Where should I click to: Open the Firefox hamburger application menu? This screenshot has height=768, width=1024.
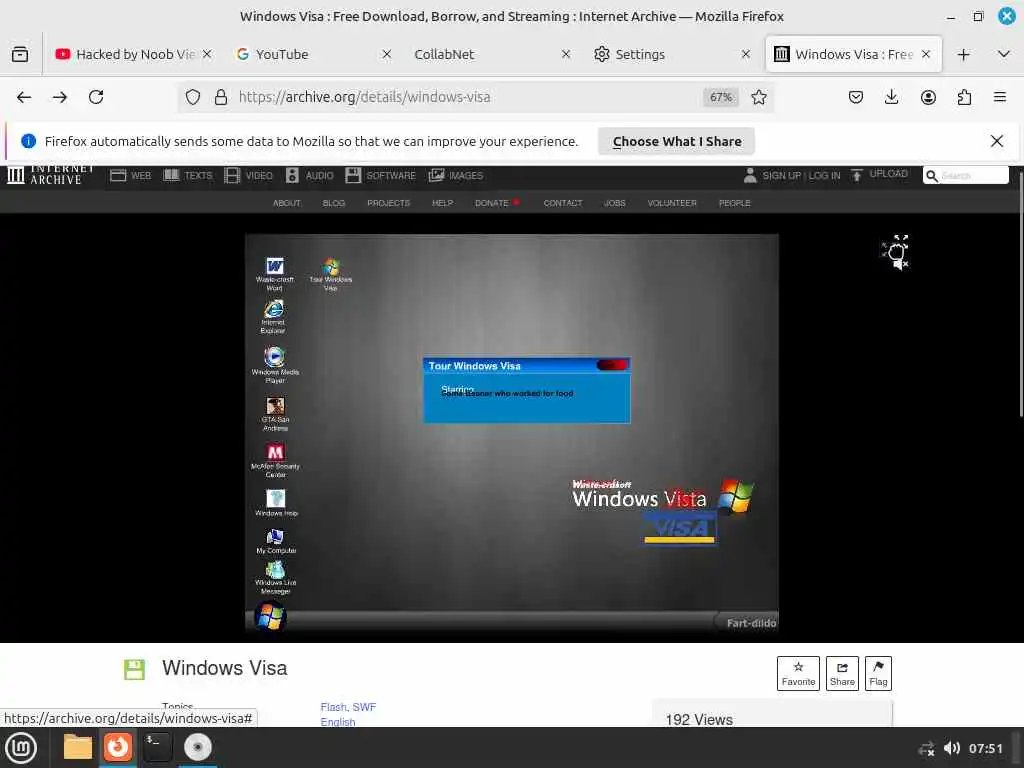tap(1000, 97)
